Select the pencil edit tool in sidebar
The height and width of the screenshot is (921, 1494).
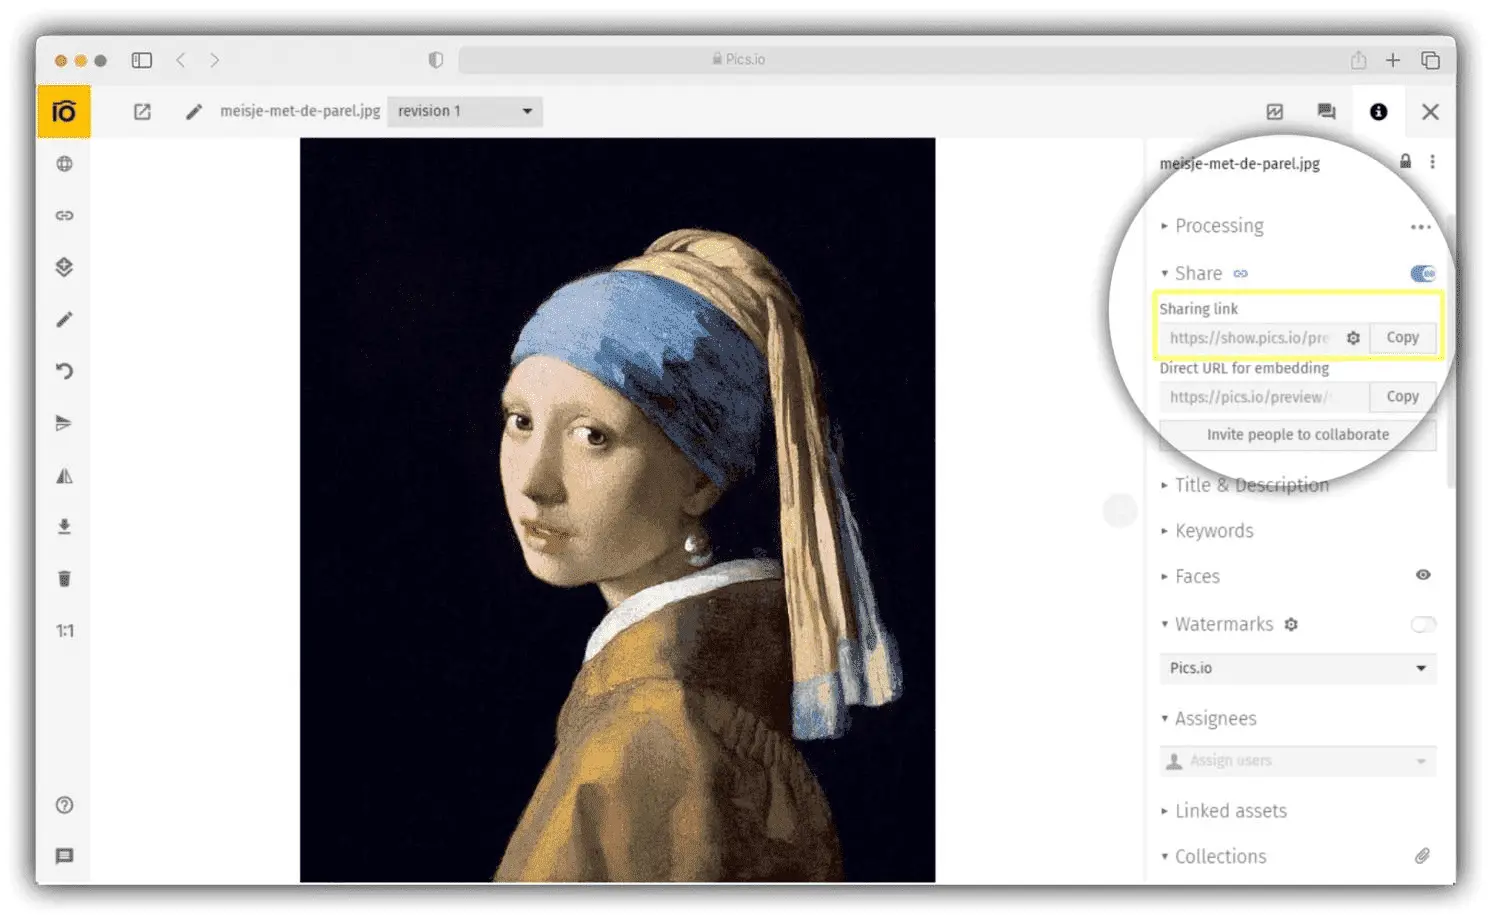tap(64, 319)
